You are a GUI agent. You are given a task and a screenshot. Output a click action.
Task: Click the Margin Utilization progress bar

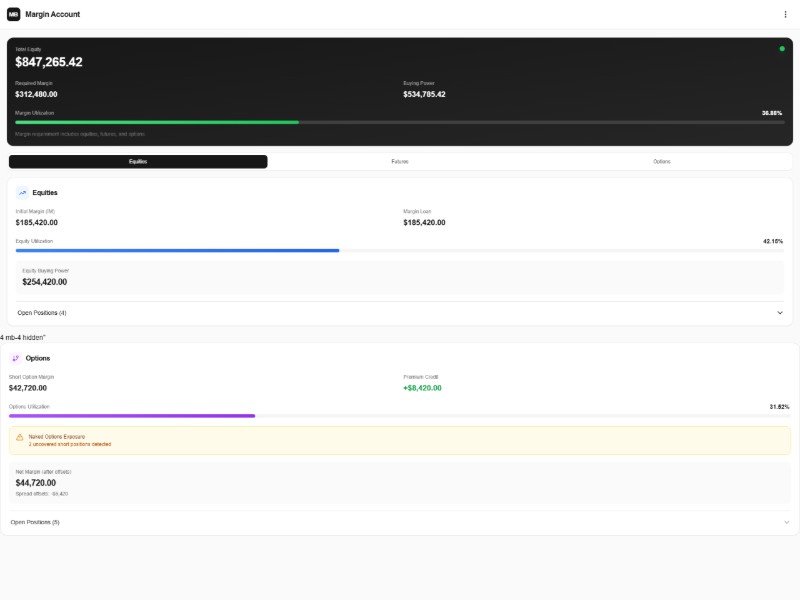(x=400, y=122)
